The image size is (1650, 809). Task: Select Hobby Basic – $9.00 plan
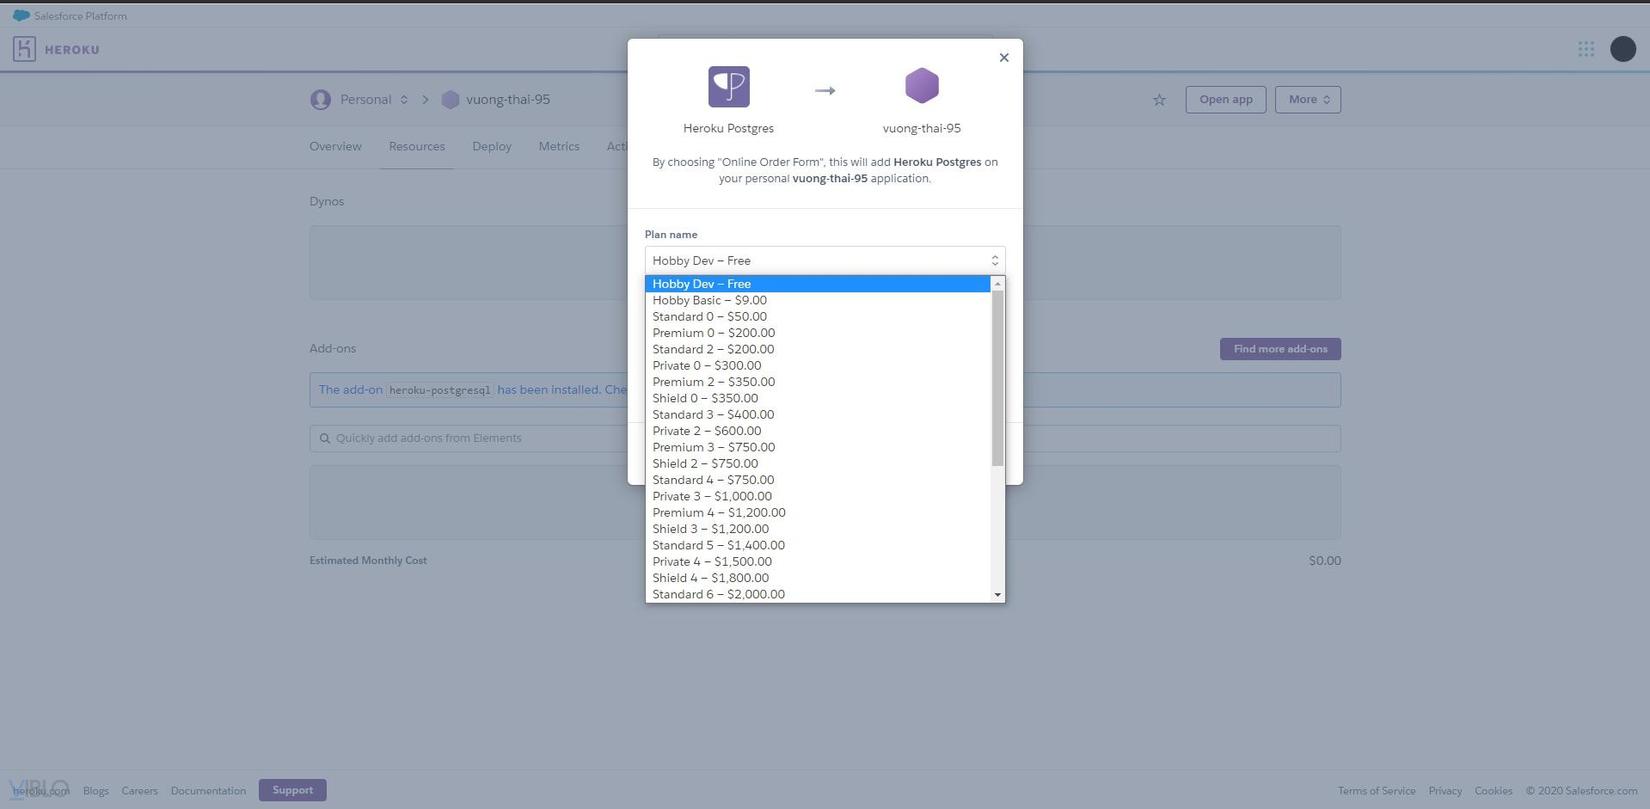818,300
